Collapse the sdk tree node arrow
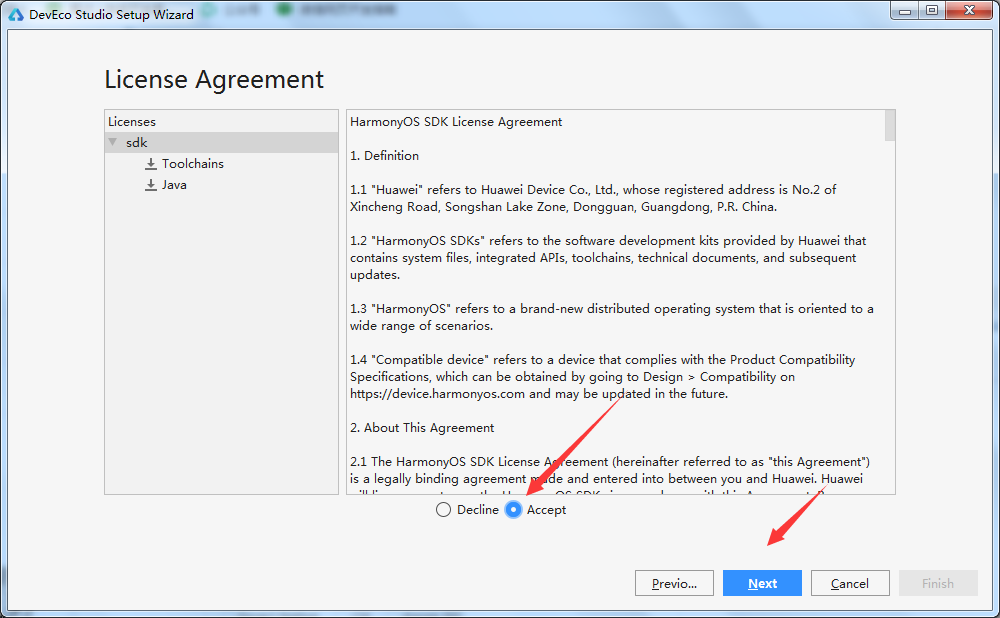Image resolution: width=1000 pixels, height=618 pixels. (113, 142)
